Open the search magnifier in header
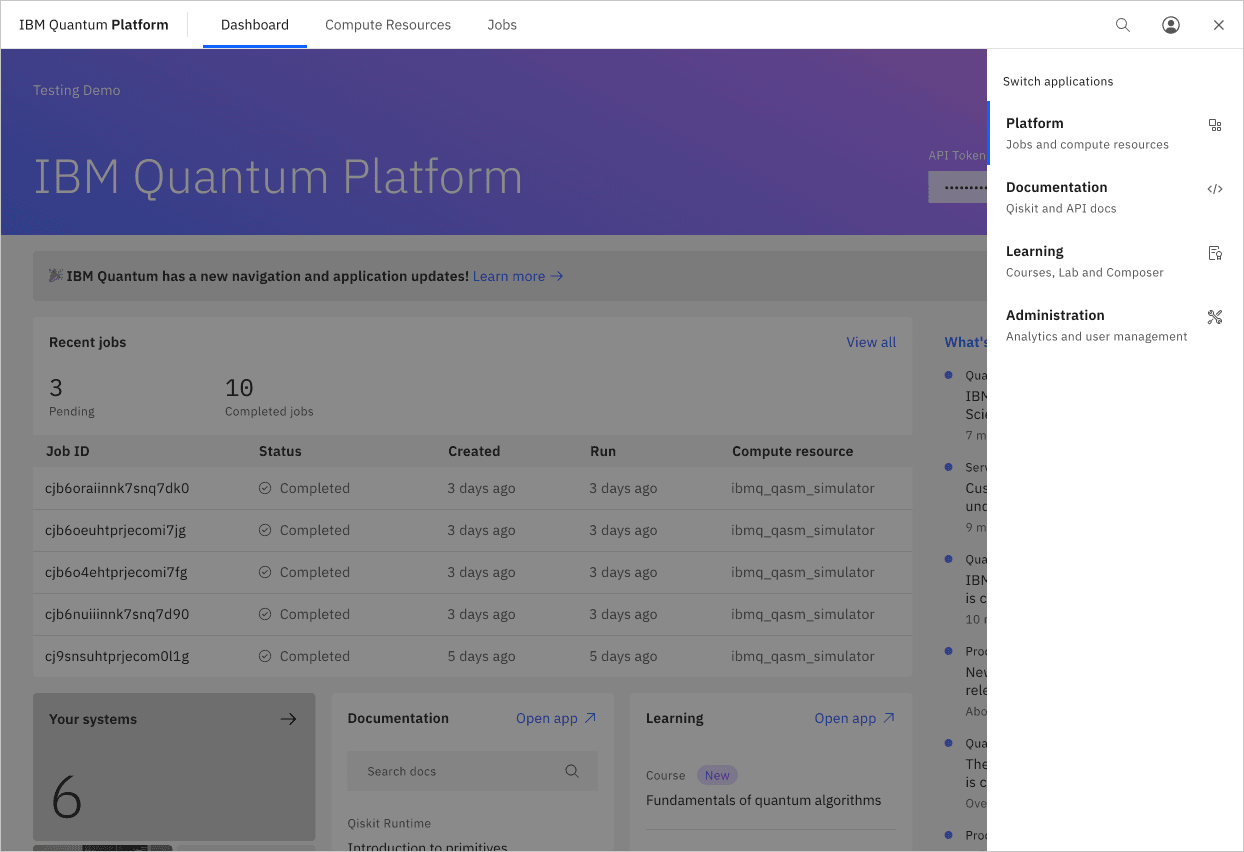 (x=1123, y=25)
